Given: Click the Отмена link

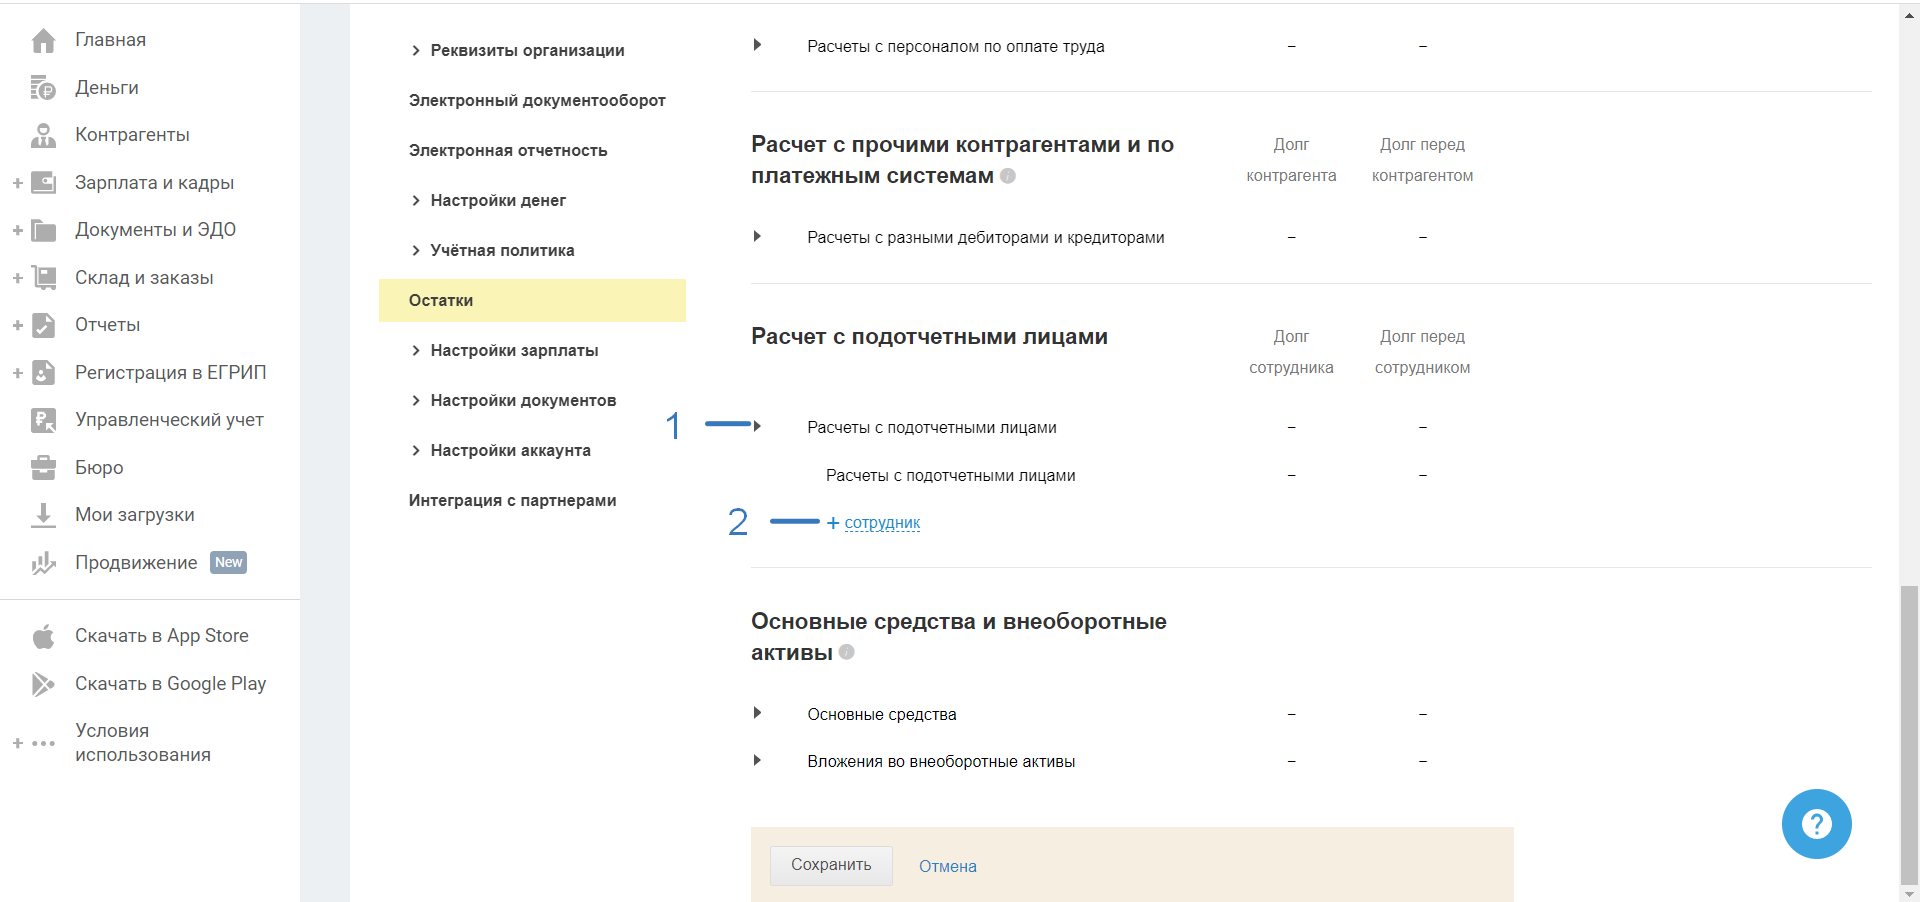Looking at the screenshot, I should pos(947,866).
